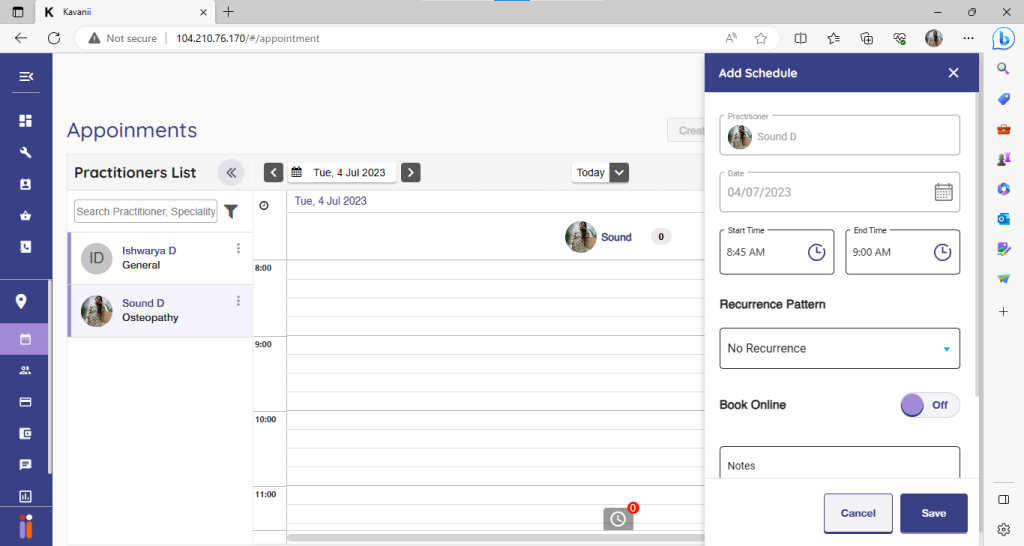Viewport: 1024px width, 546px height.
Task: Open the End Time clock picker
Action: (x=942, y=252)
